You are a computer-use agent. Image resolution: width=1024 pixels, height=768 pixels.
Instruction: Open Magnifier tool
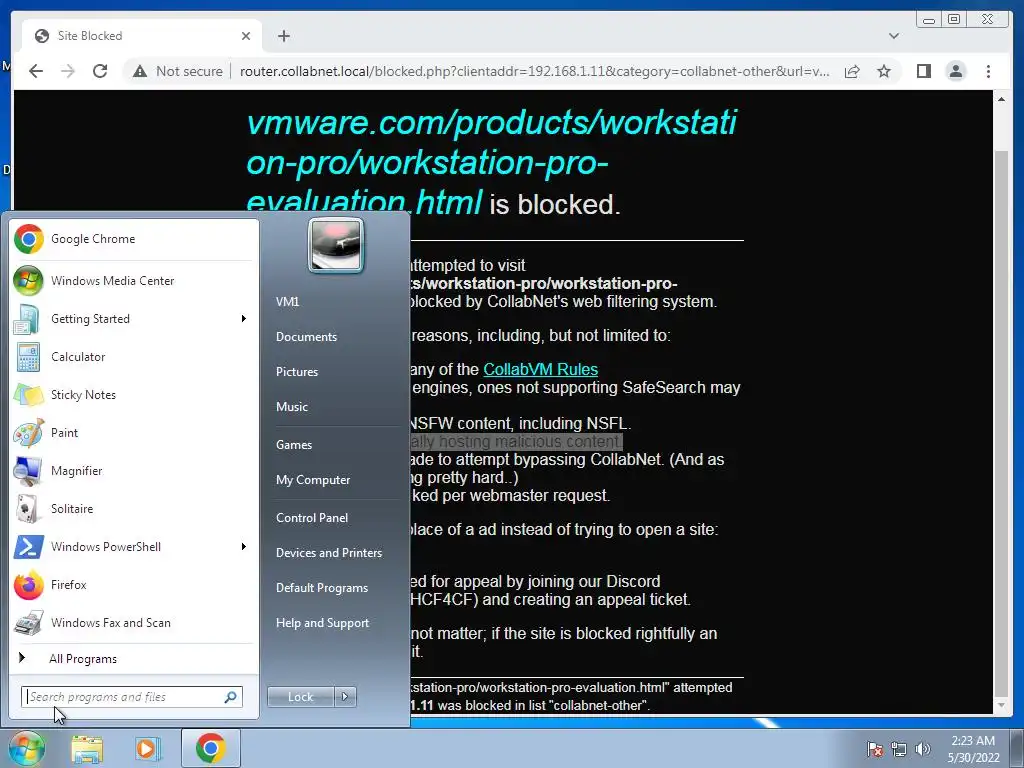(133, 471)
